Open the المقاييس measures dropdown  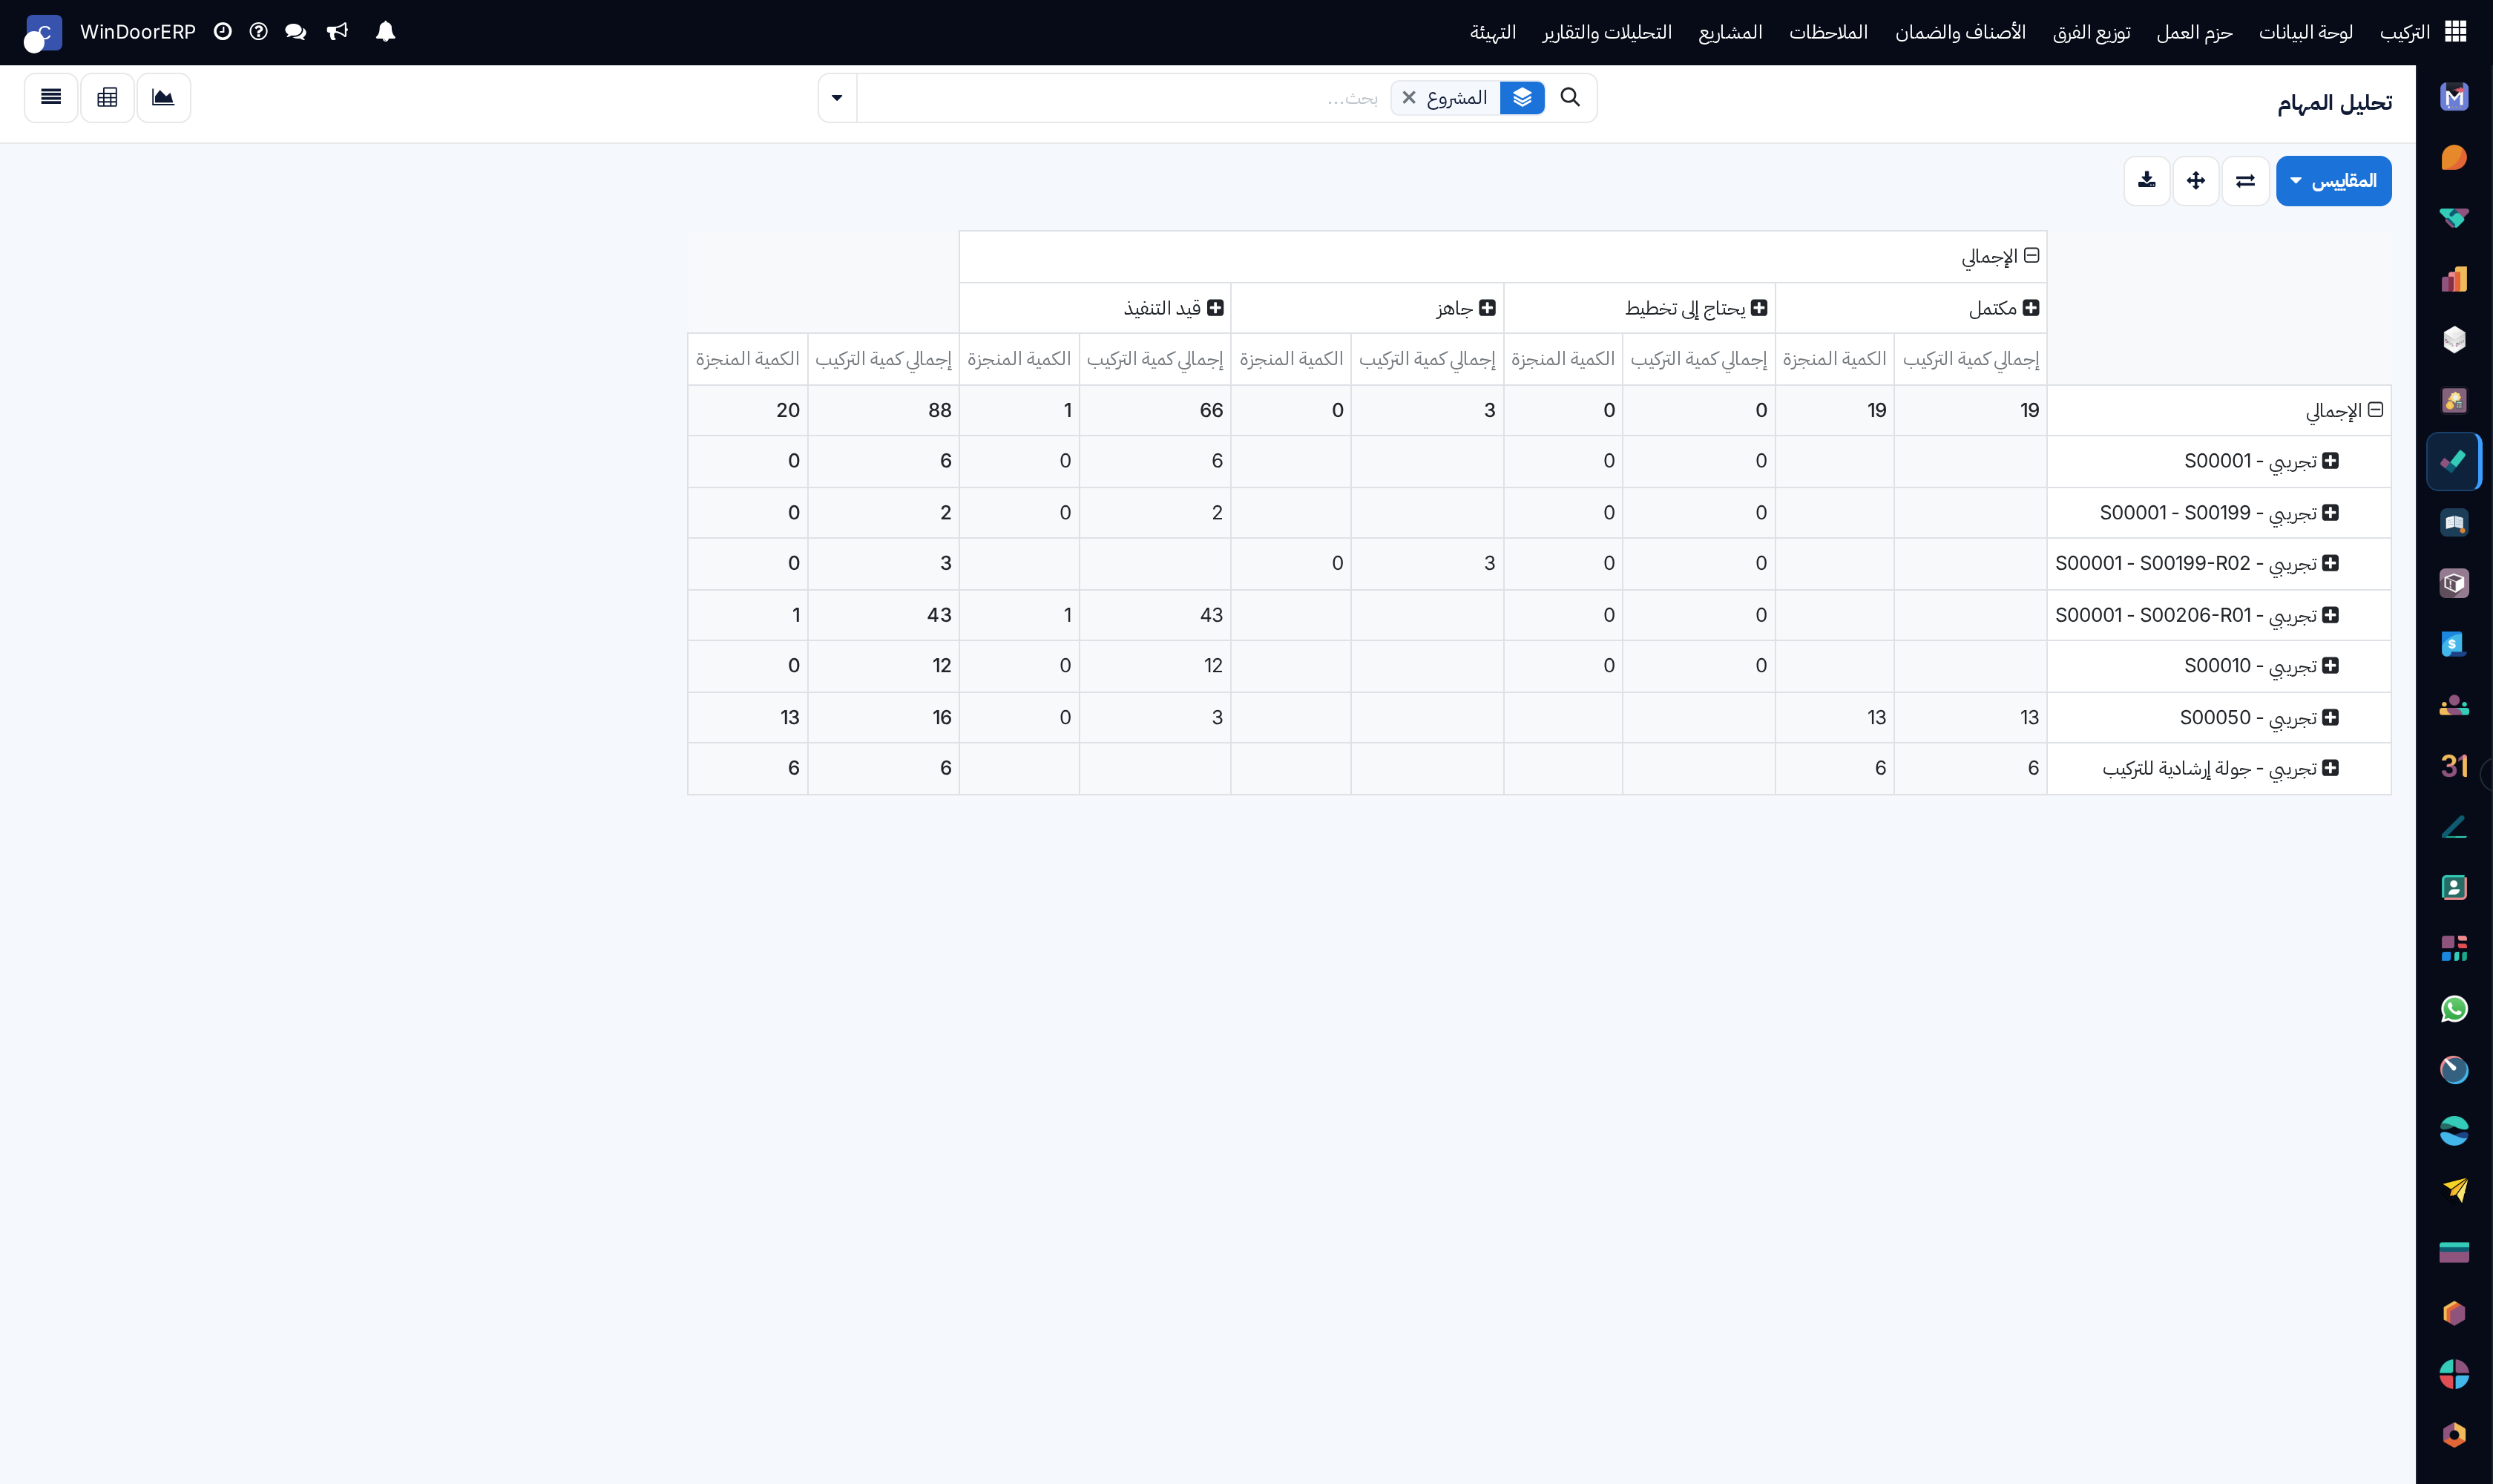tap(2333, 181)
